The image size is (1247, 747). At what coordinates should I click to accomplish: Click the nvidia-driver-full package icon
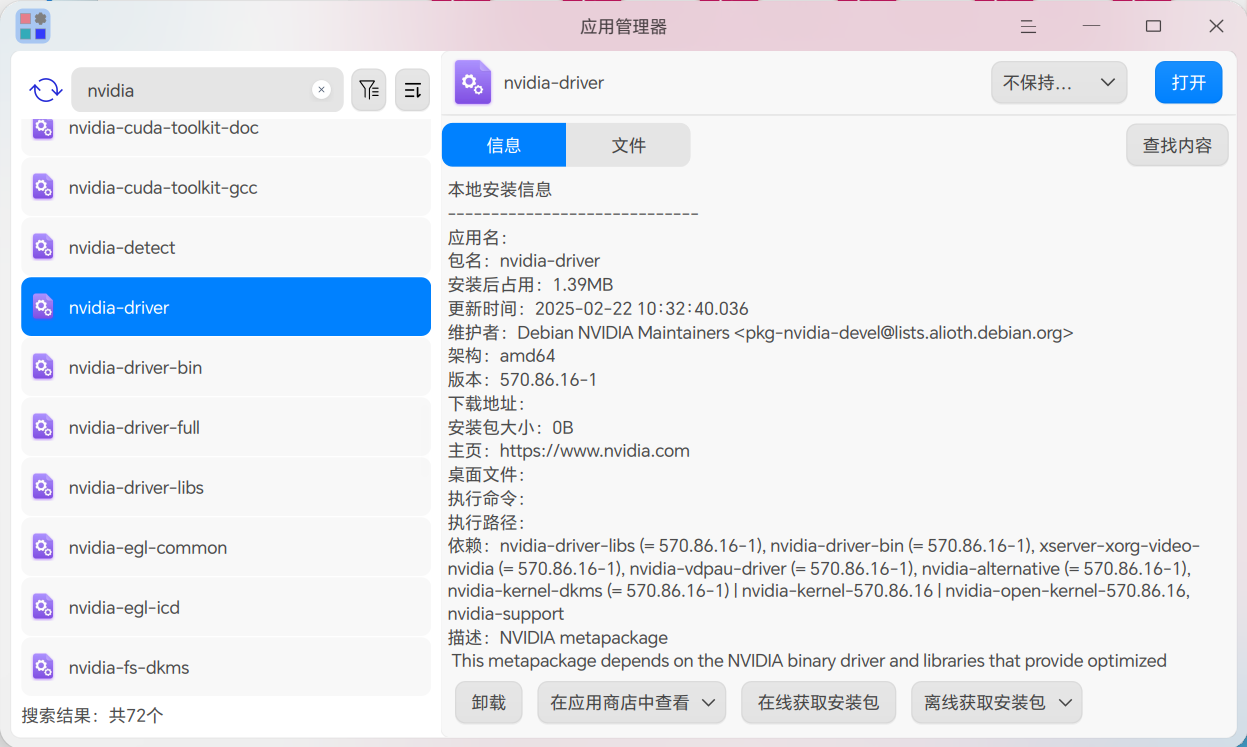point(43,428)
